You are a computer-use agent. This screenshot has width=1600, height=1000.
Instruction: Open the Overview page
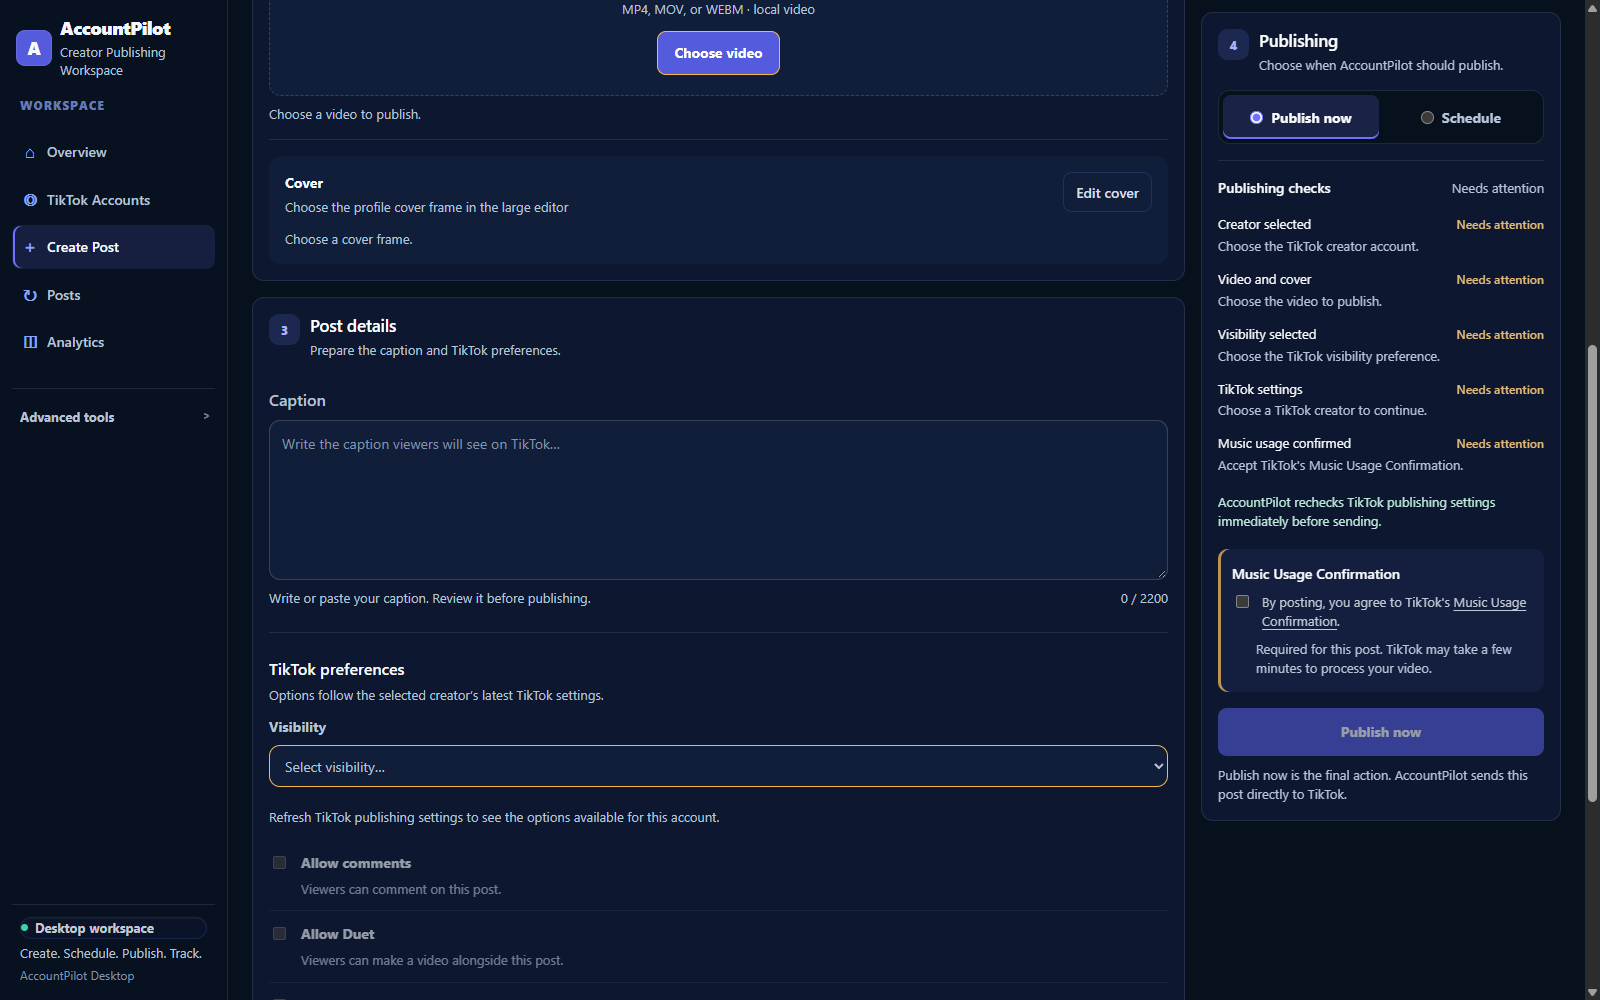coord(114,153)
